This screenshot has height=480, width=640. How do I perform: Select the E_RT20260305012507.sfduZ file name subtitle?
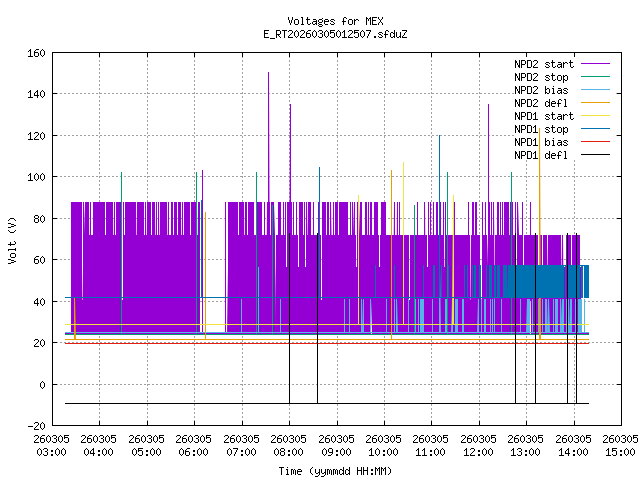click(335, 34)
